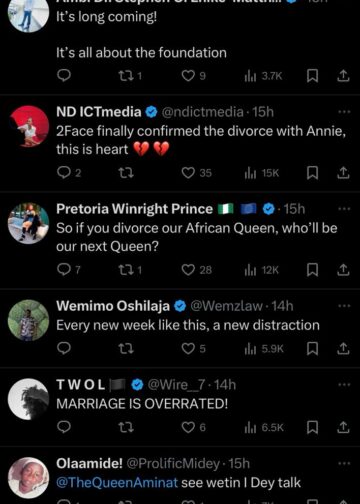The height and width of the screenshot is (504, 360).
Task: Bookmark Wemimo Oshilaja's tweet
Action: click(x=312, y=349)
